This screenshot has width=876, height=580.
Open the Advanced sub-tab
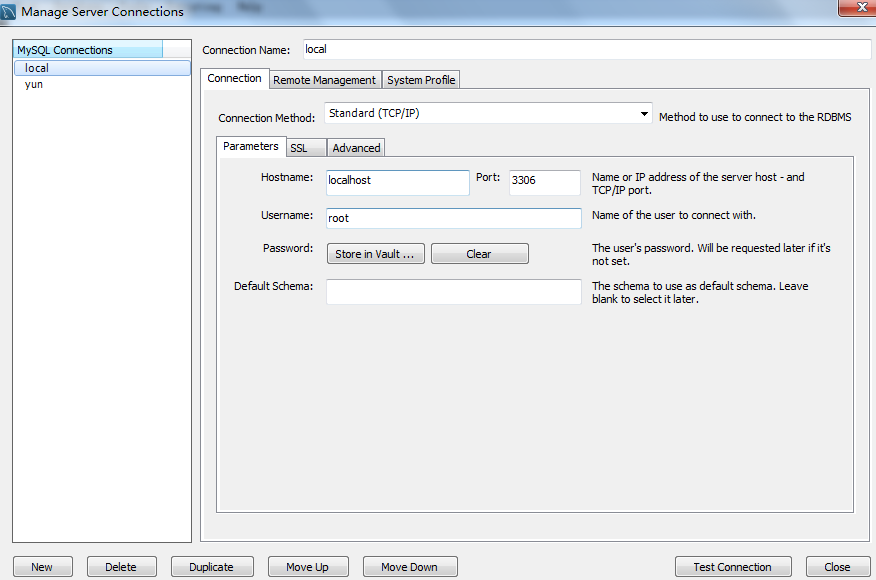[x=356, y=148]
